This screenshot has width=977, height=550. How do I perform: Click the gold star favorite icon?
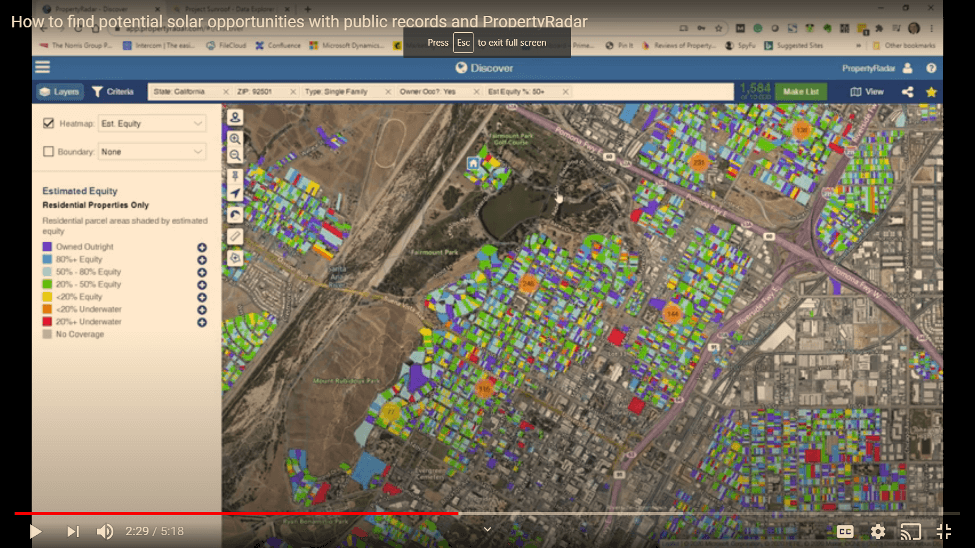pos(932,92)
